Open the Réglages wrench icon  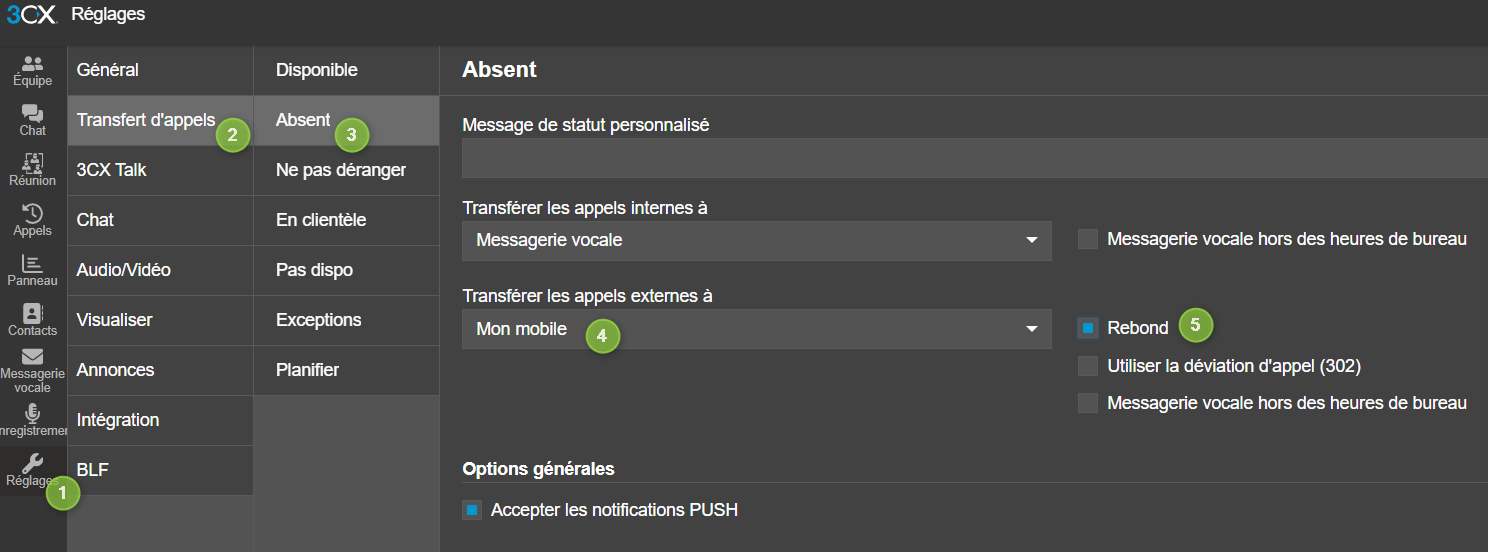coord(33,463)
